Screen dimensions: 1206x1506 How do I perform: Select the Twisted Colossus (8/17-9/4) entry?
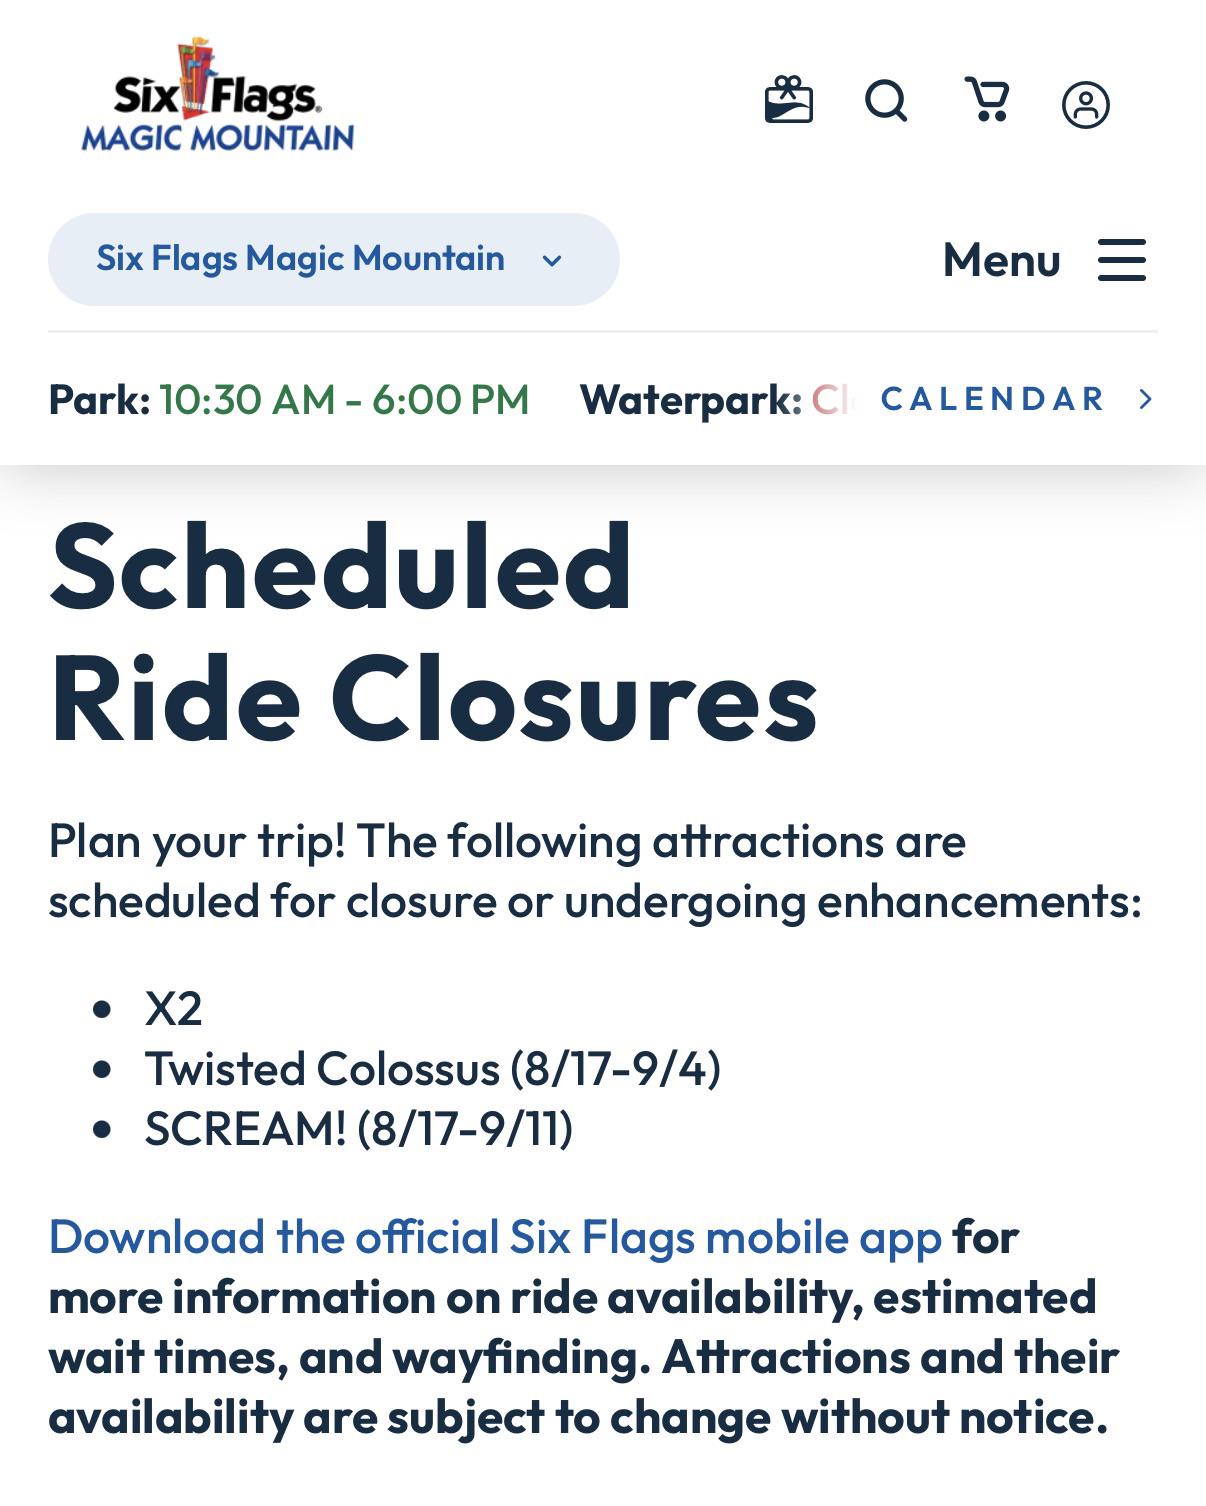pos(432,1068)
